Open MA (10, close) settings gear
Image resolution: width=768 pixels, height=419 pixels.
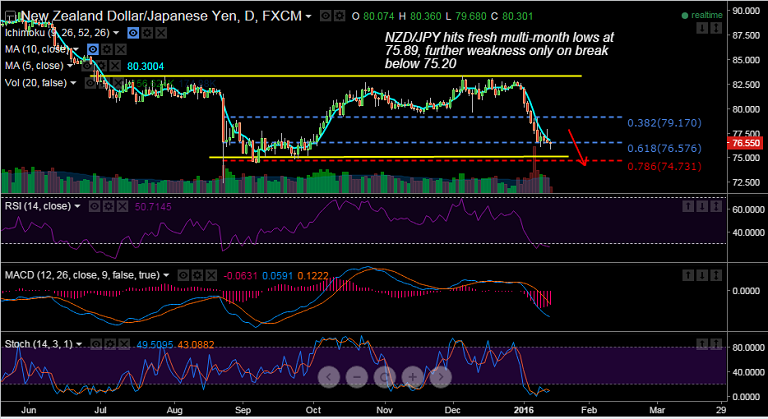[x=107, y=49]
